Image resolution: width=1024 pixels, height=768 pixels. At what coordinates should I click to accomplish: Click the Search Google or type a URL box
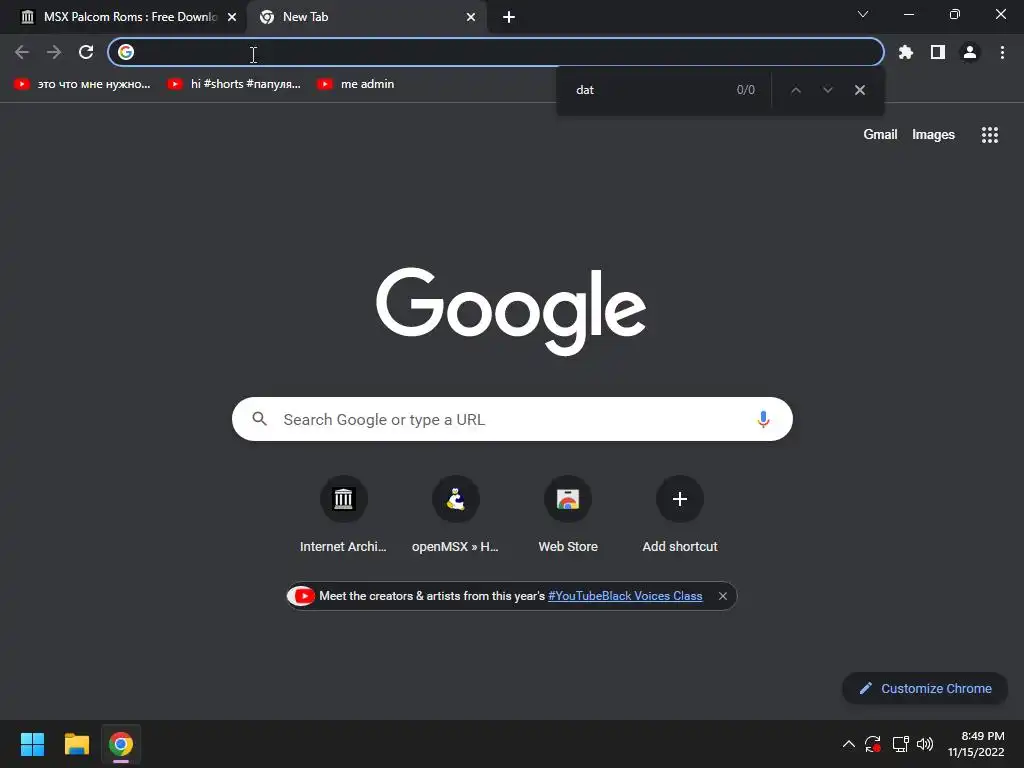pyautogui.click(x=512, y=419)
